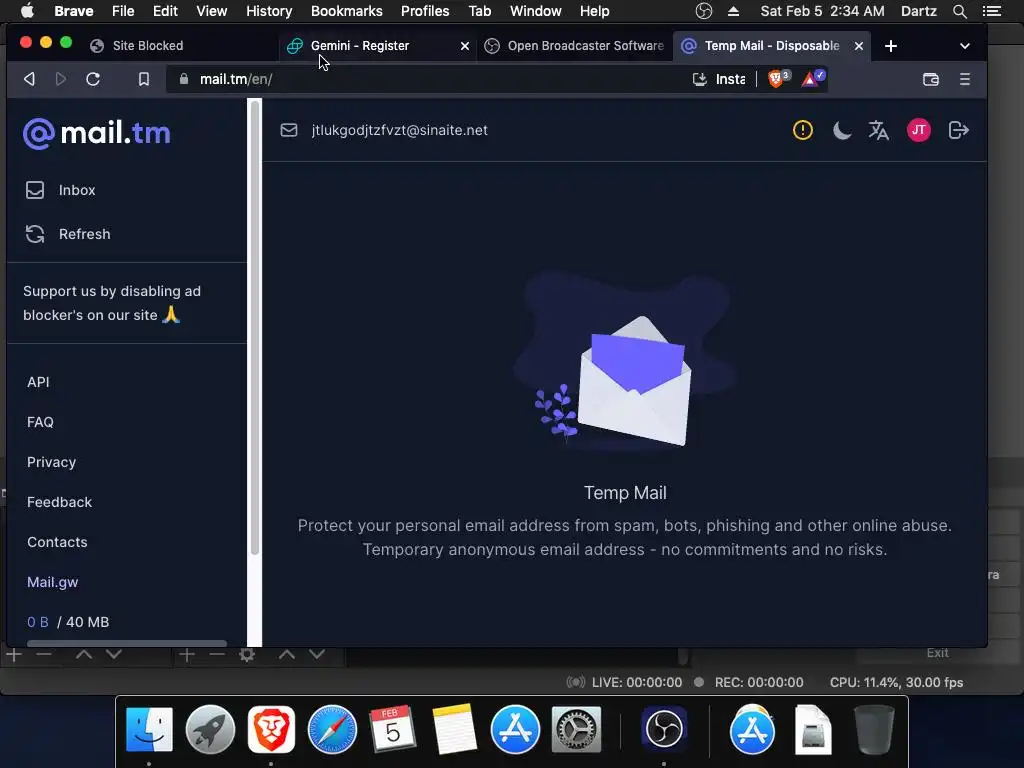Close the Gemini - Register tab

coord(464,46)
